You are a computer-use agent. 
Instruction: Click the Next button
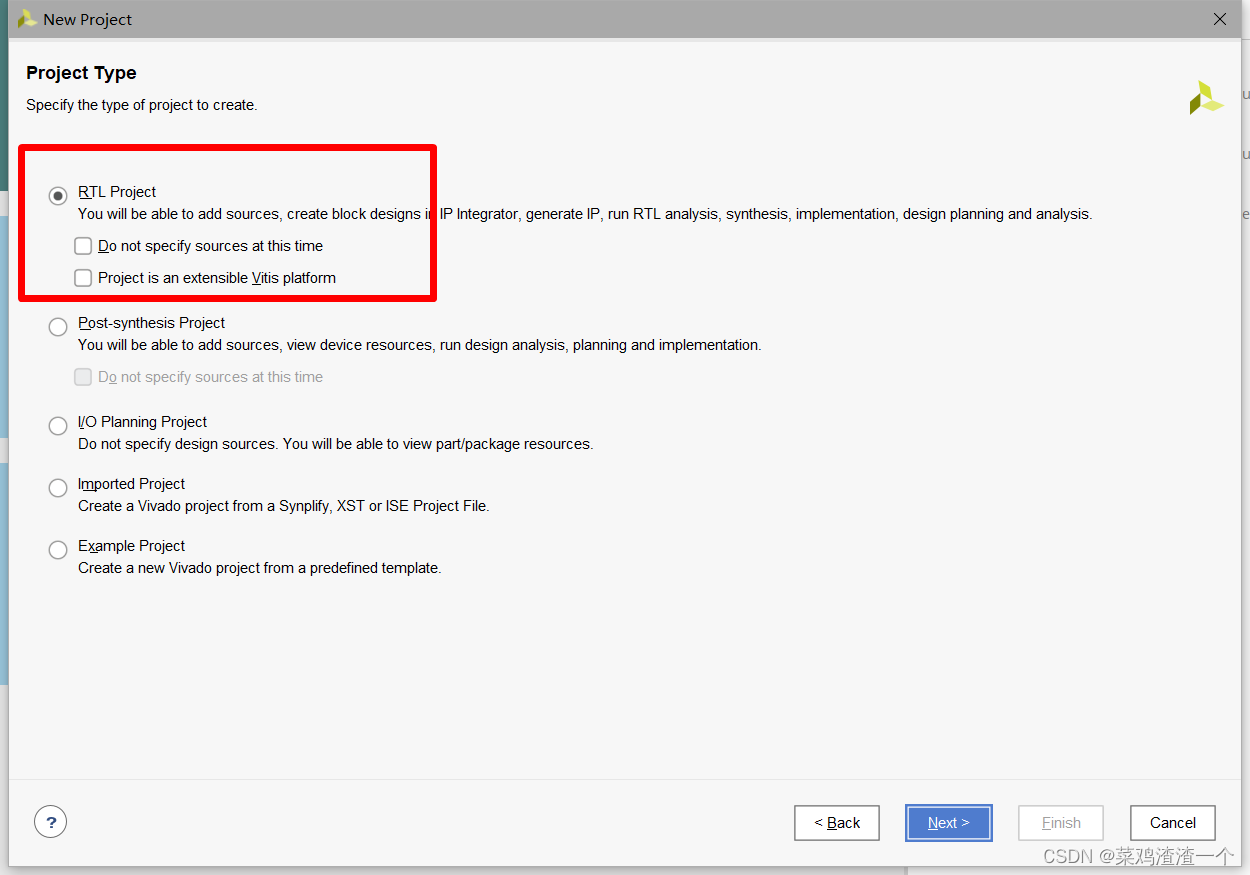[949, 823]
